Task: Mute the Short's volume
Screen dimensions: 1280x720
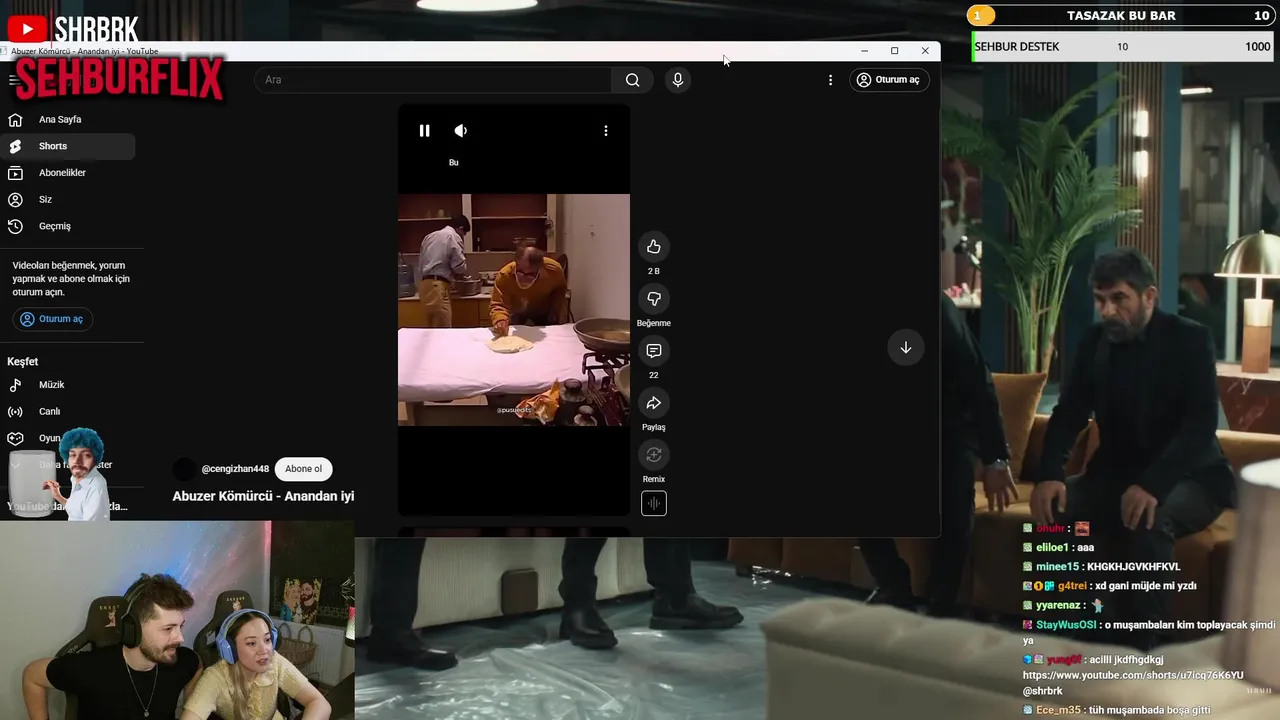Action: [460, 131]
